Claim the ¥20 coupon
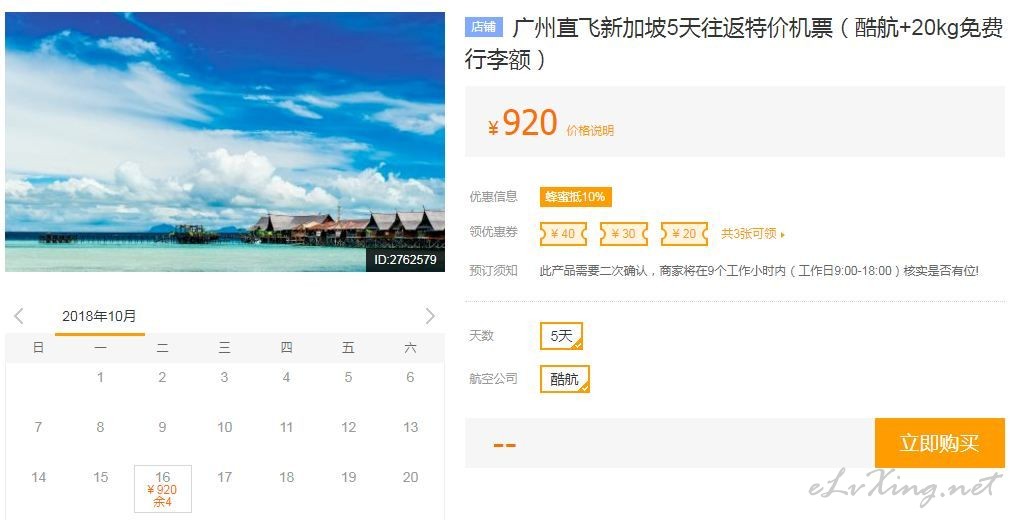 coord(684,234)
